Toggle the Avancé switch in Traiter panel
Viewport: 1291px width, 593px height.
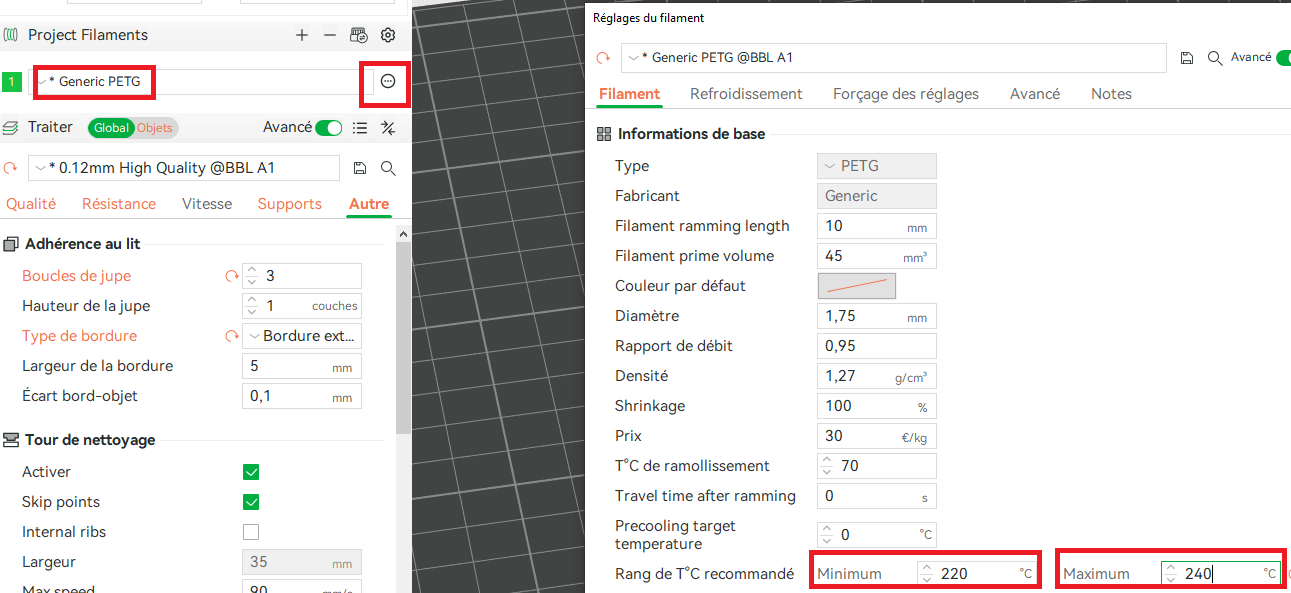[328, 128]
